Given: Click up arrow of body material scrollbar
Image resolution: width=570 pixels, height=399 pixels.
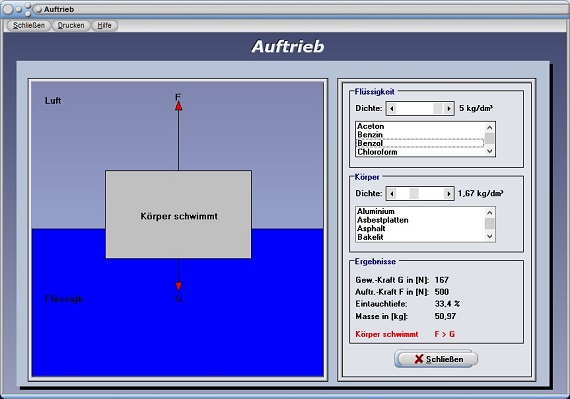Looking at the screenshot, I should pyautogui.click(x=490, y=213).
